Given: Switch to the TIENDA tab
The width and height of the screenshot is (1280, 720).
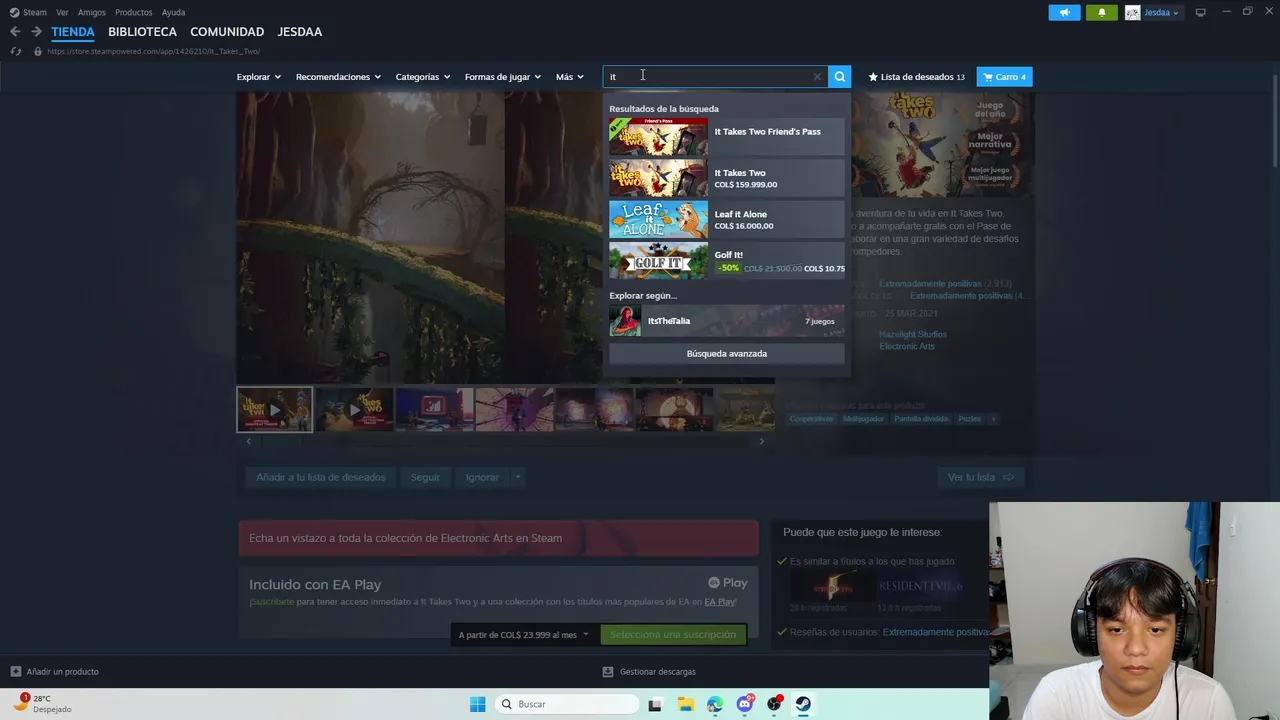Looking at the screenshot, I should [x=73, y=32].
